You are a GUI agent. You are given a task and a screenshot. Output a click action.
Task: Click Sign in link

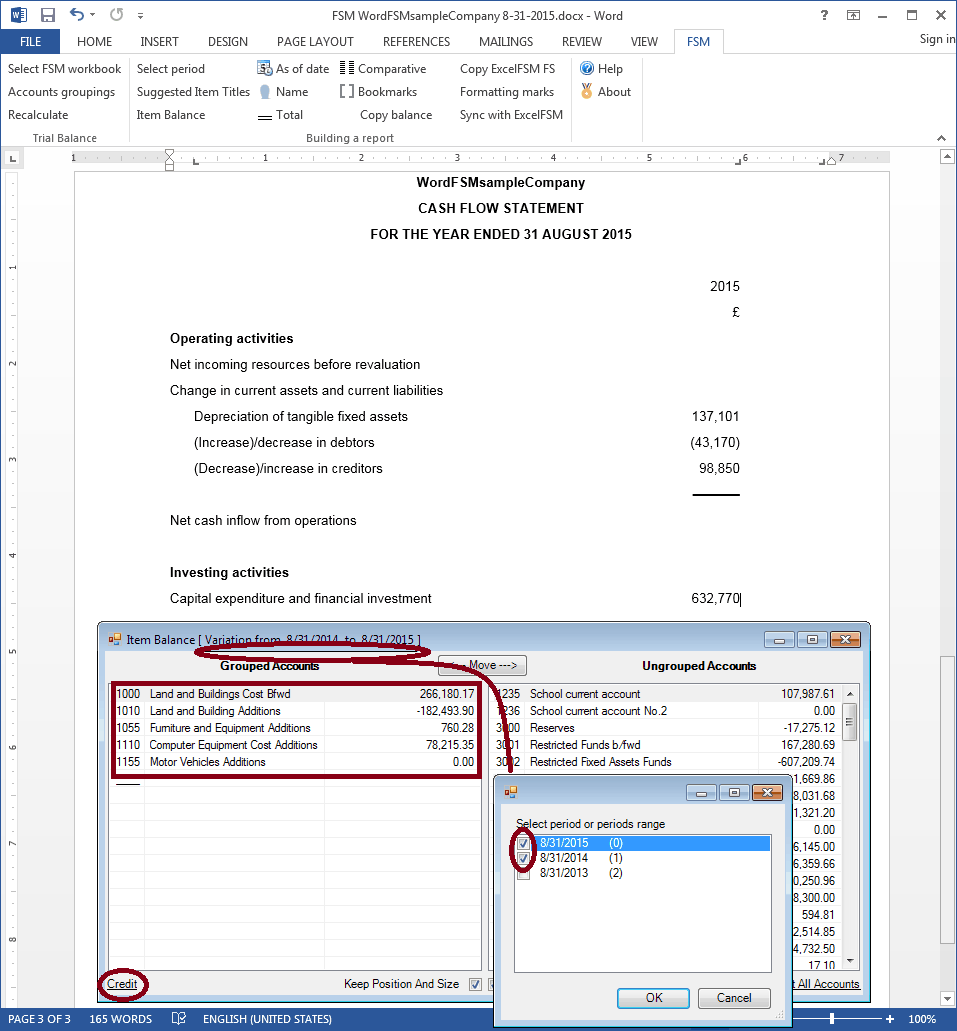point(937,39)
